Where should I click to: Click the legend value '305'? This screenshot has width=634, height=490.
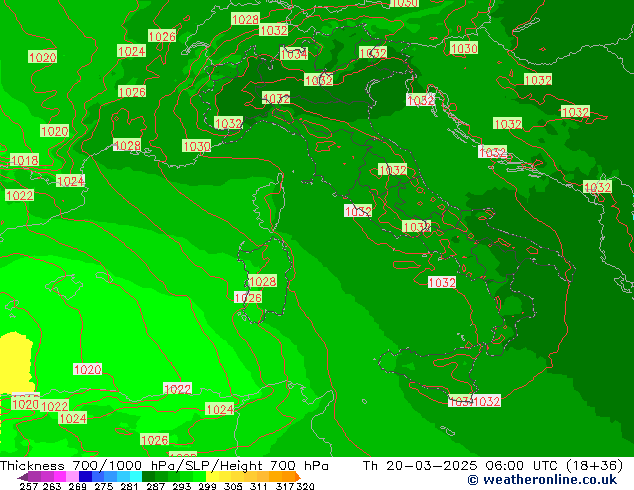click(232, 486)
